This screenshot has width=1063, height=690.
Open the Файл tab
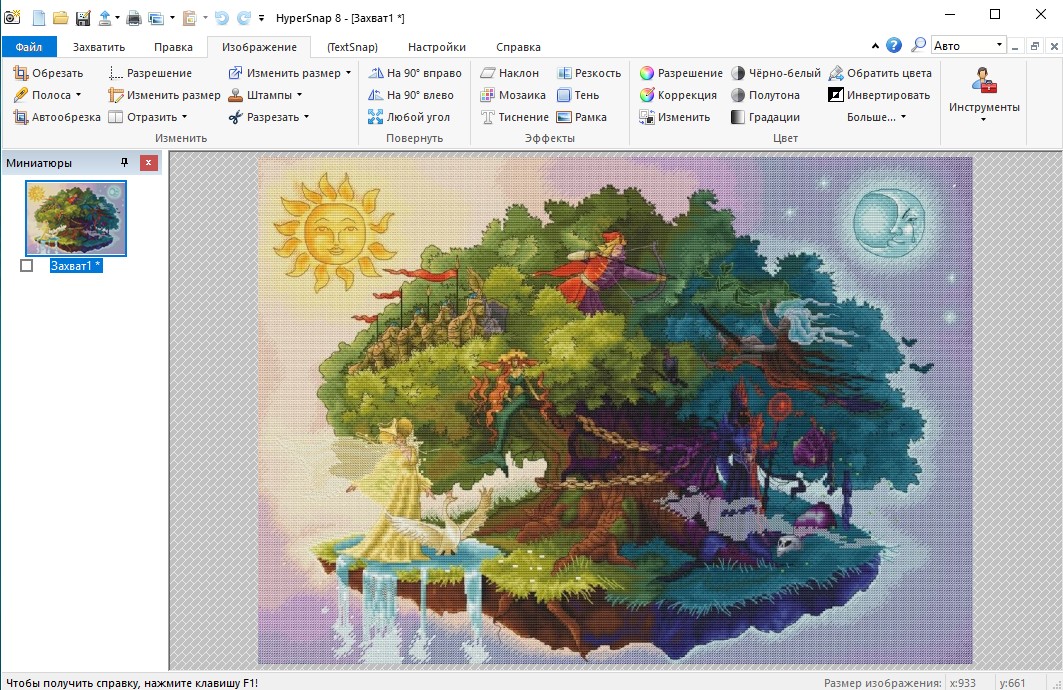(29, 47)
